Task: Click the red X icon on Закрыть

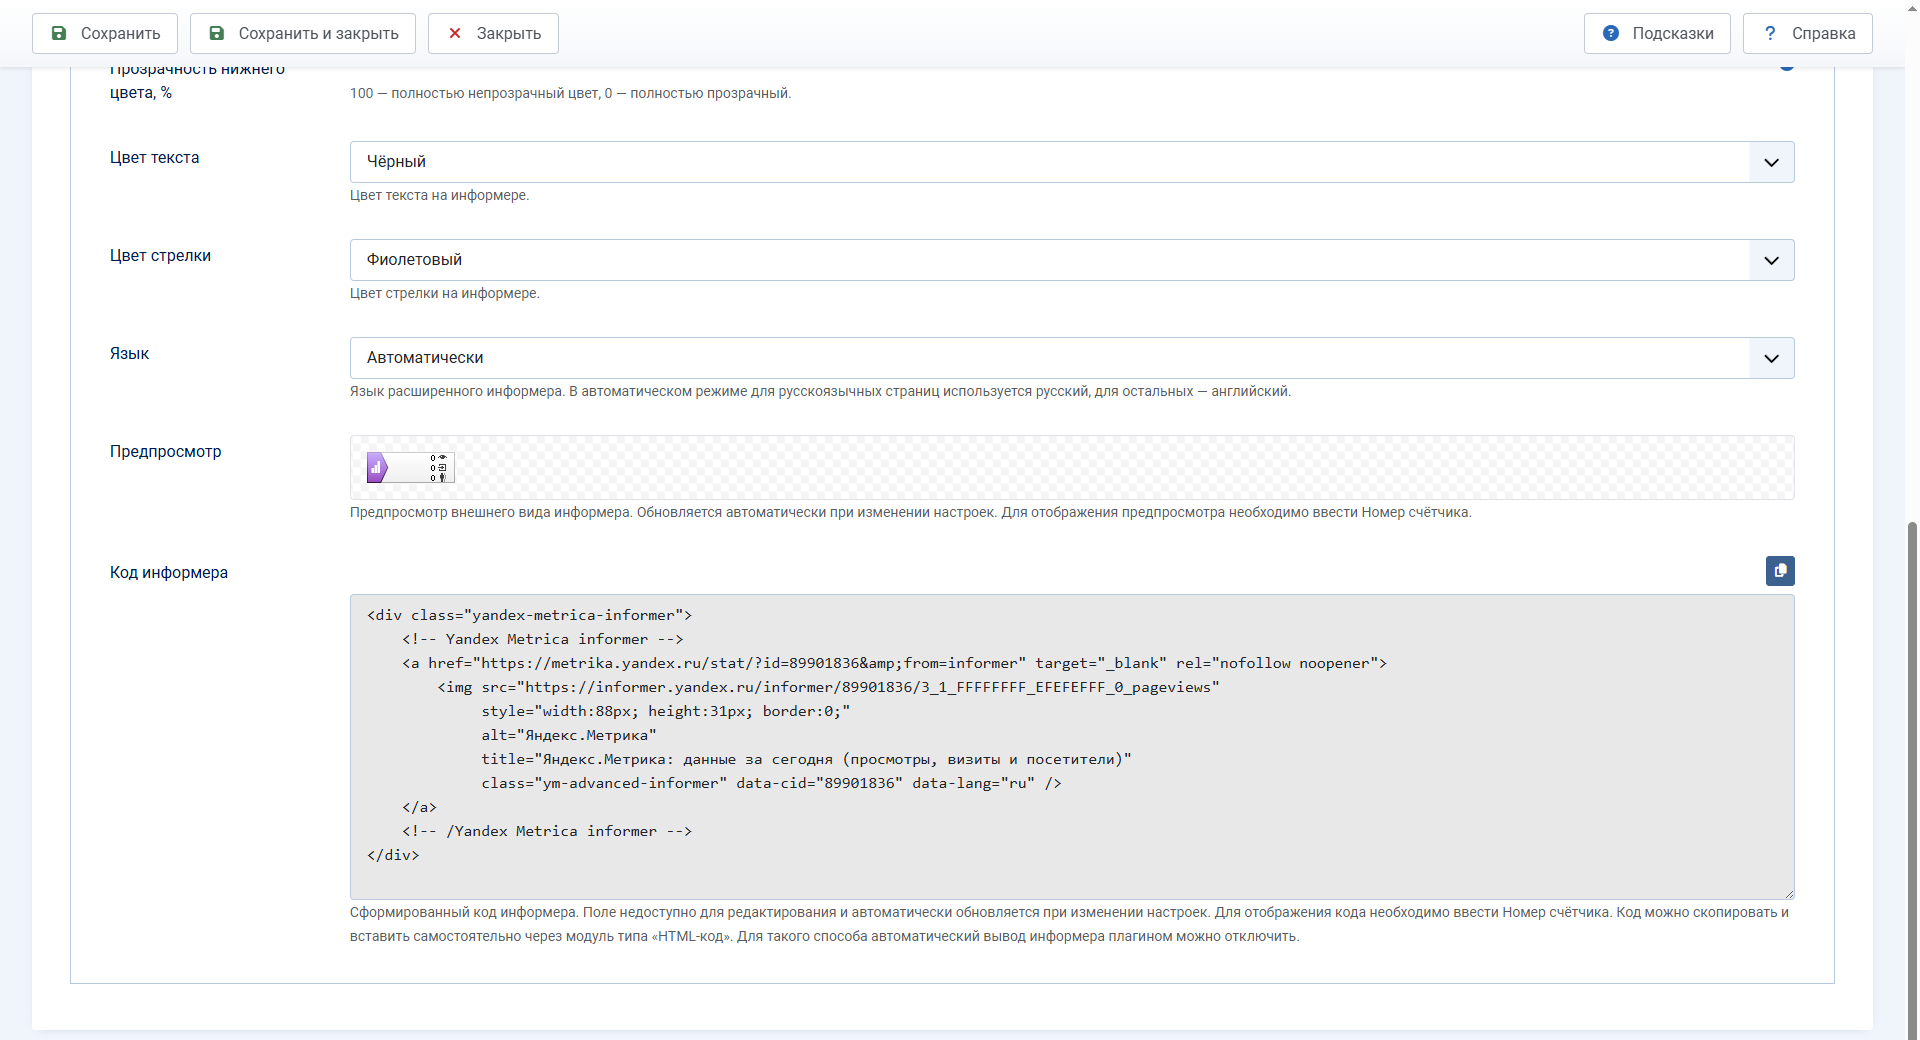Action: 455,33
